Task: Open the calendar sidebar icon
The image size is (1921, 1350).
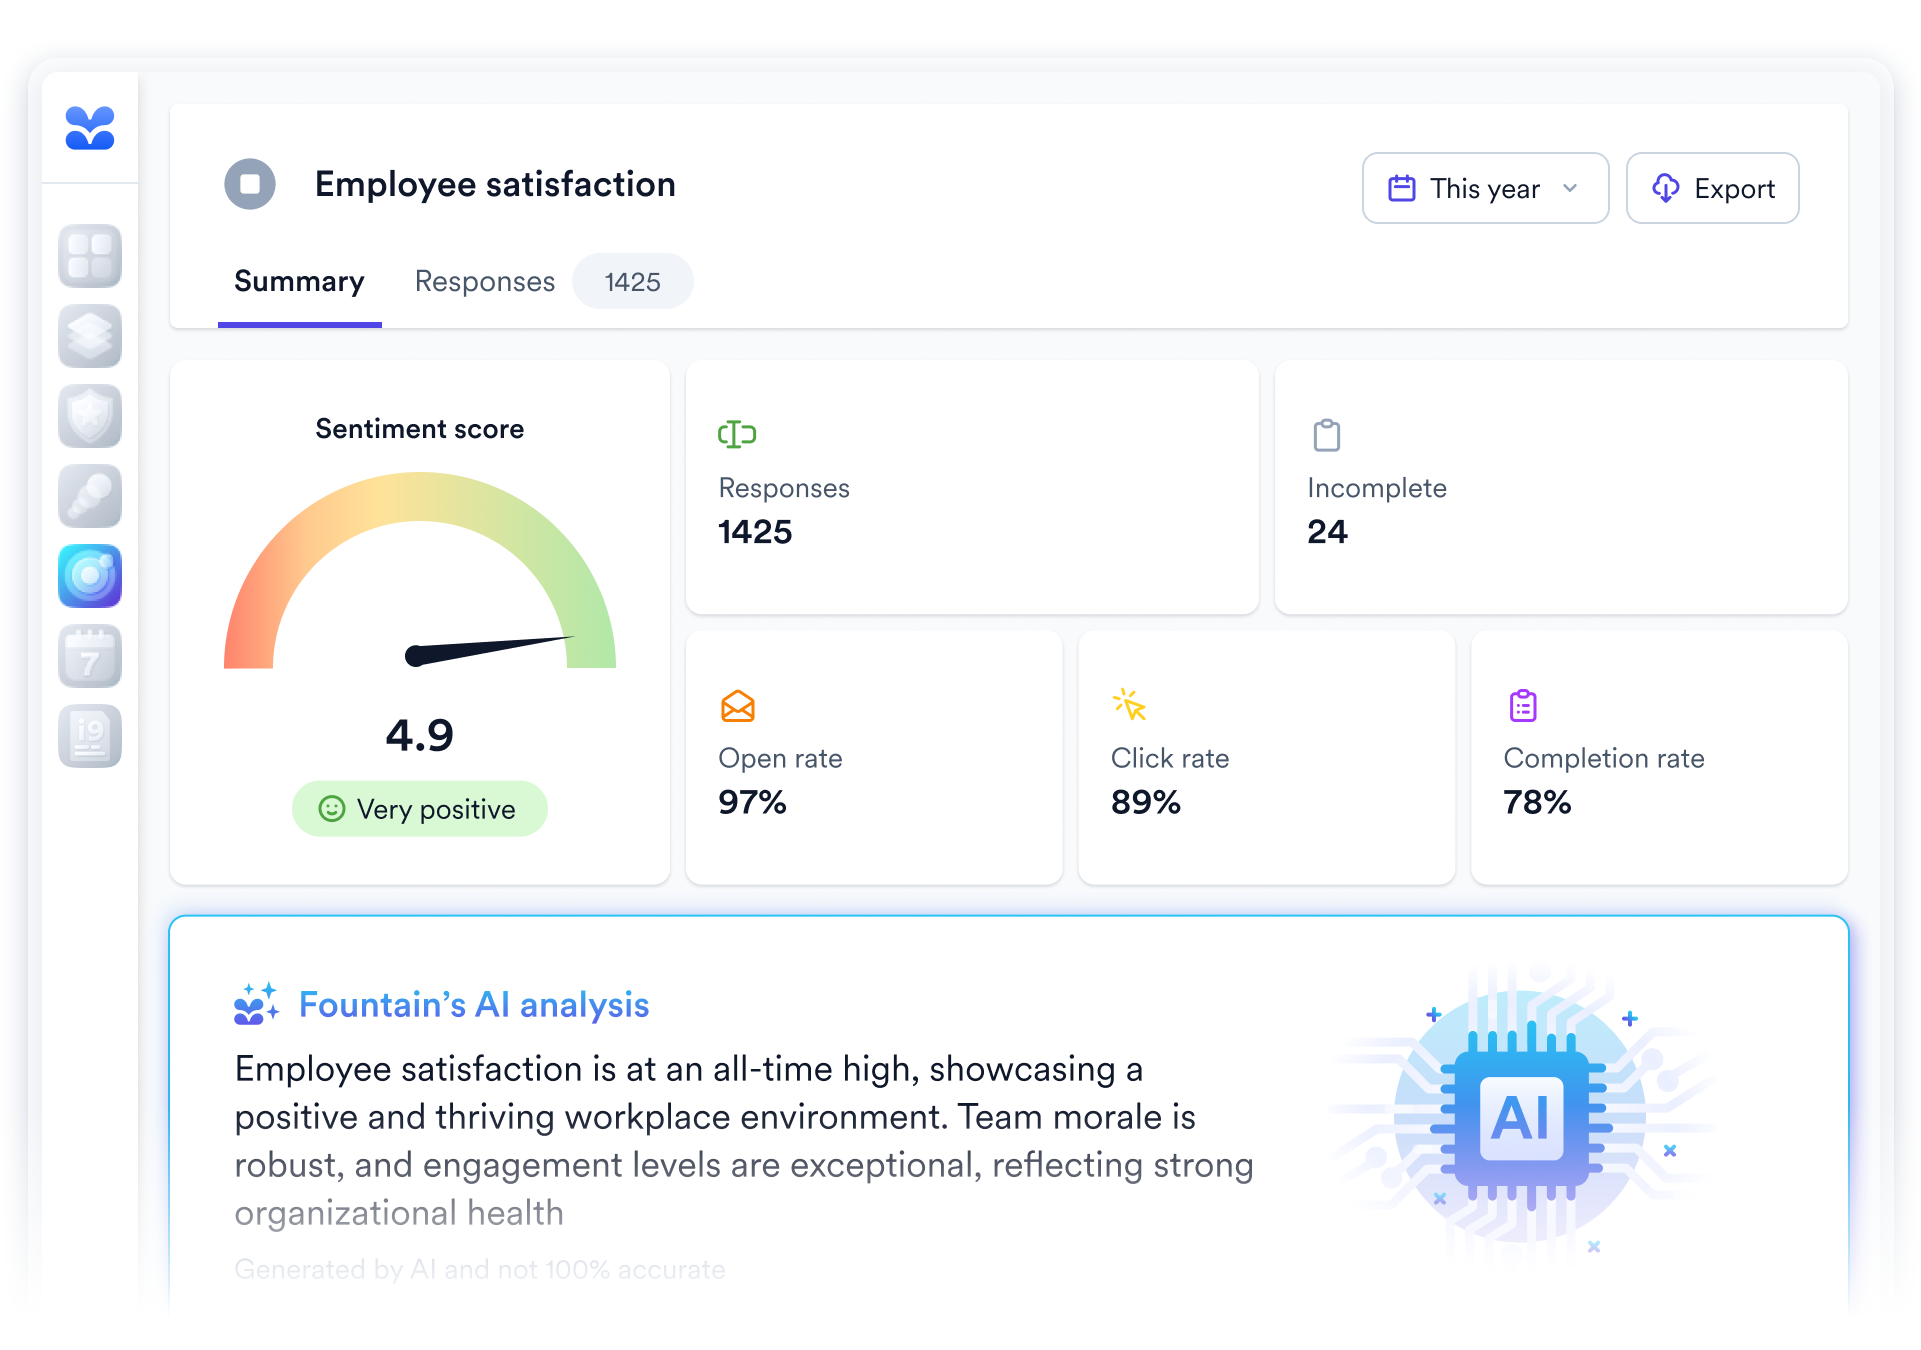Action: coord(90,656)
